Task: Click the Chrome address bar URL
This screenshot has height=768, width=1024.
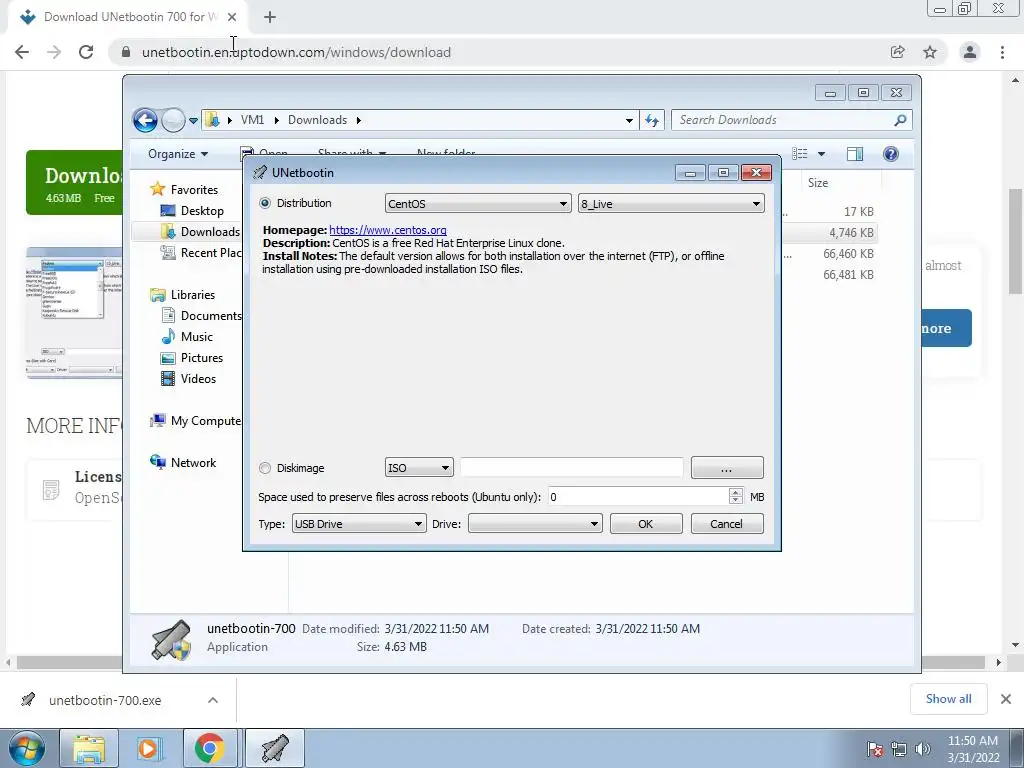Action: click(296, 52)
